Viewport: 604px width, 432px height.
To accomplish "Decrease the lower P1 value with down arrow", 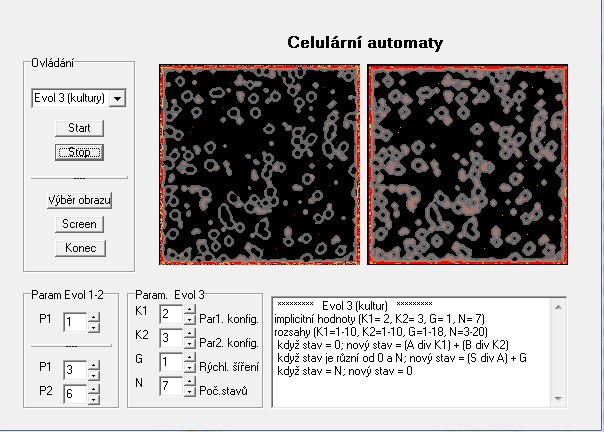I will point(94,376).
